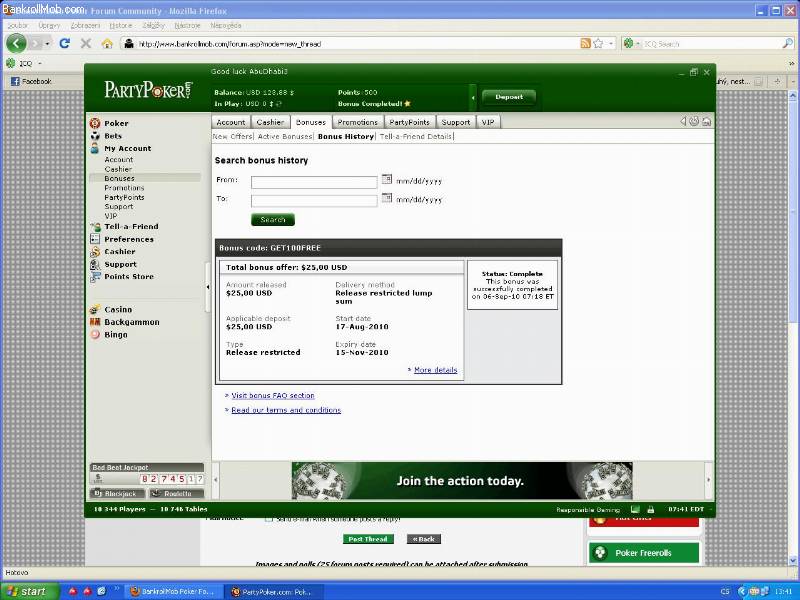Click the RSS feed icon in address bar
Image resolution: width=800 pixels, height=600 pixels.
point(586,43)
